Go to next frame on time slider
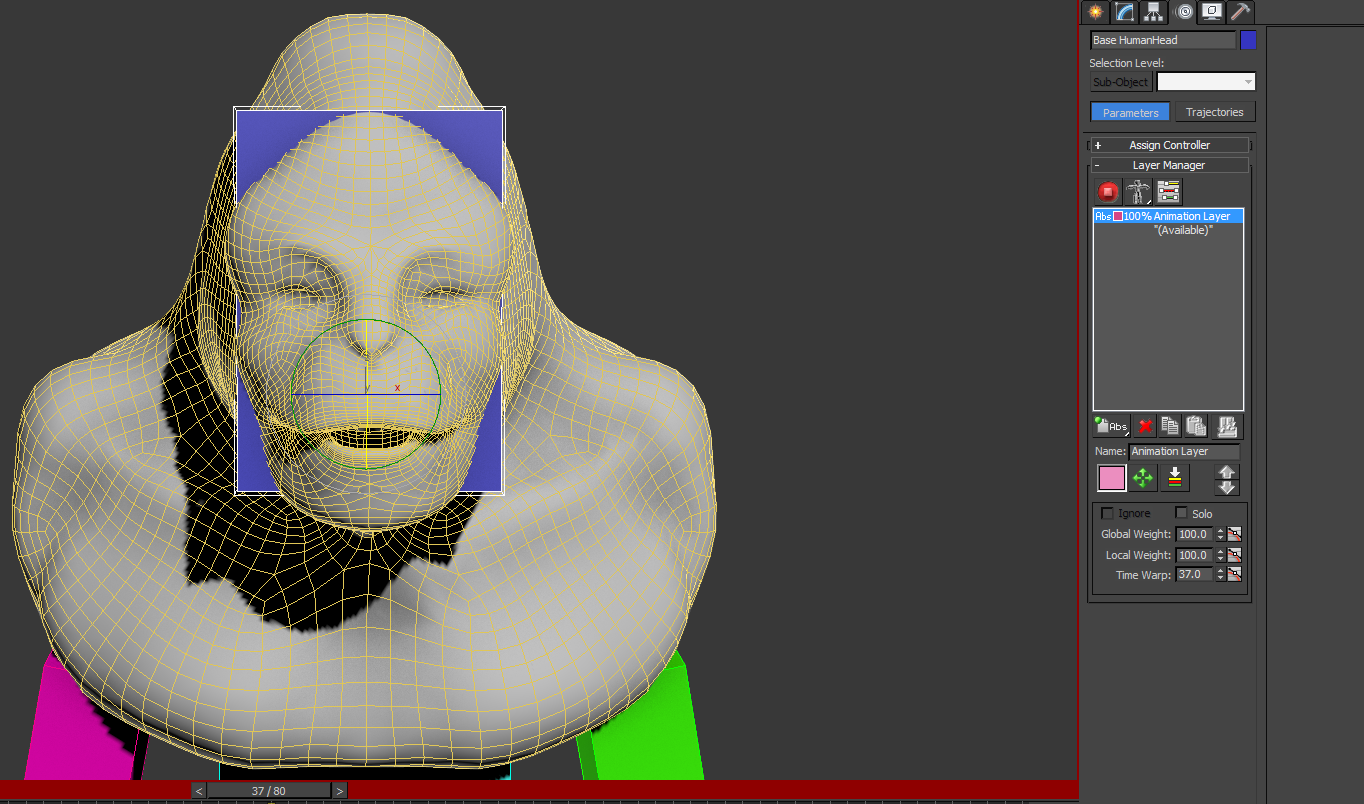1364x804 pixels. (340, 791)
